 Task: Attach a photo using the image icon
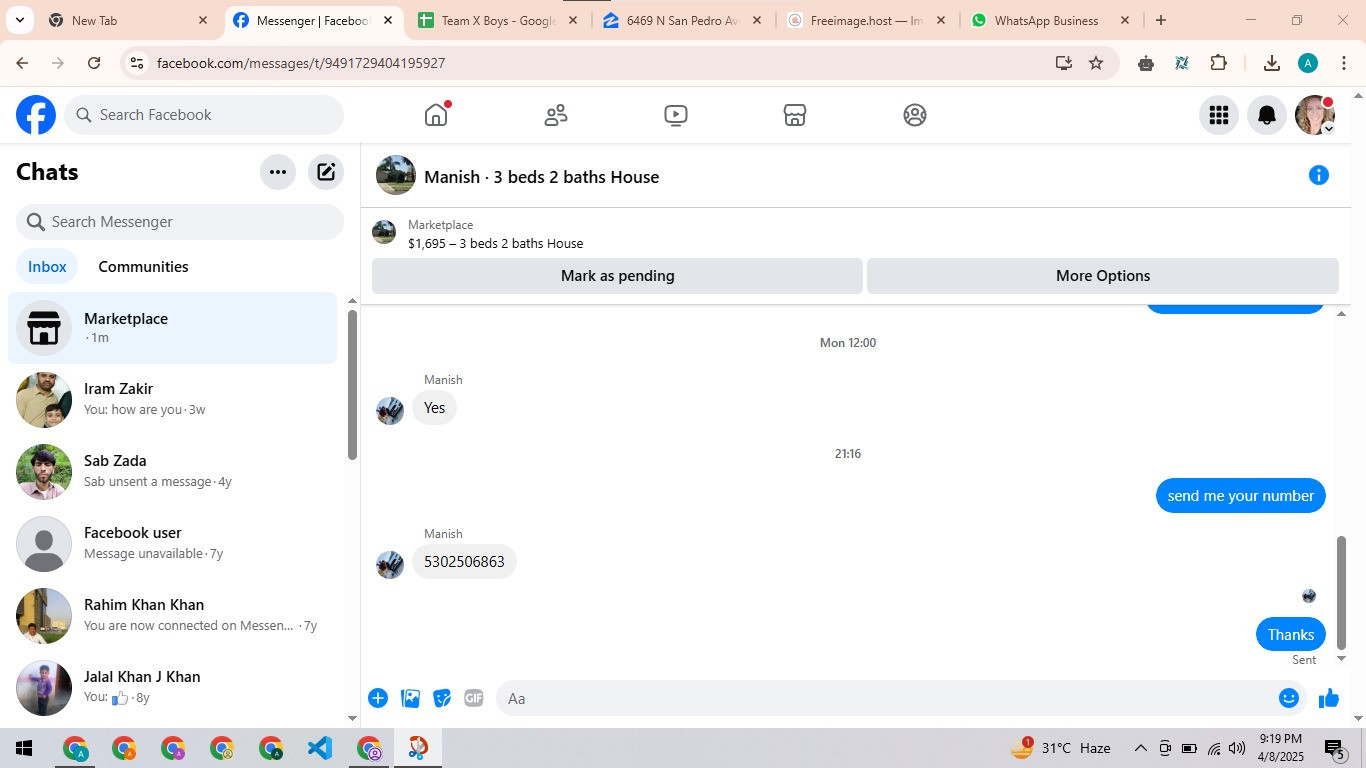click(x=410, y=698)
